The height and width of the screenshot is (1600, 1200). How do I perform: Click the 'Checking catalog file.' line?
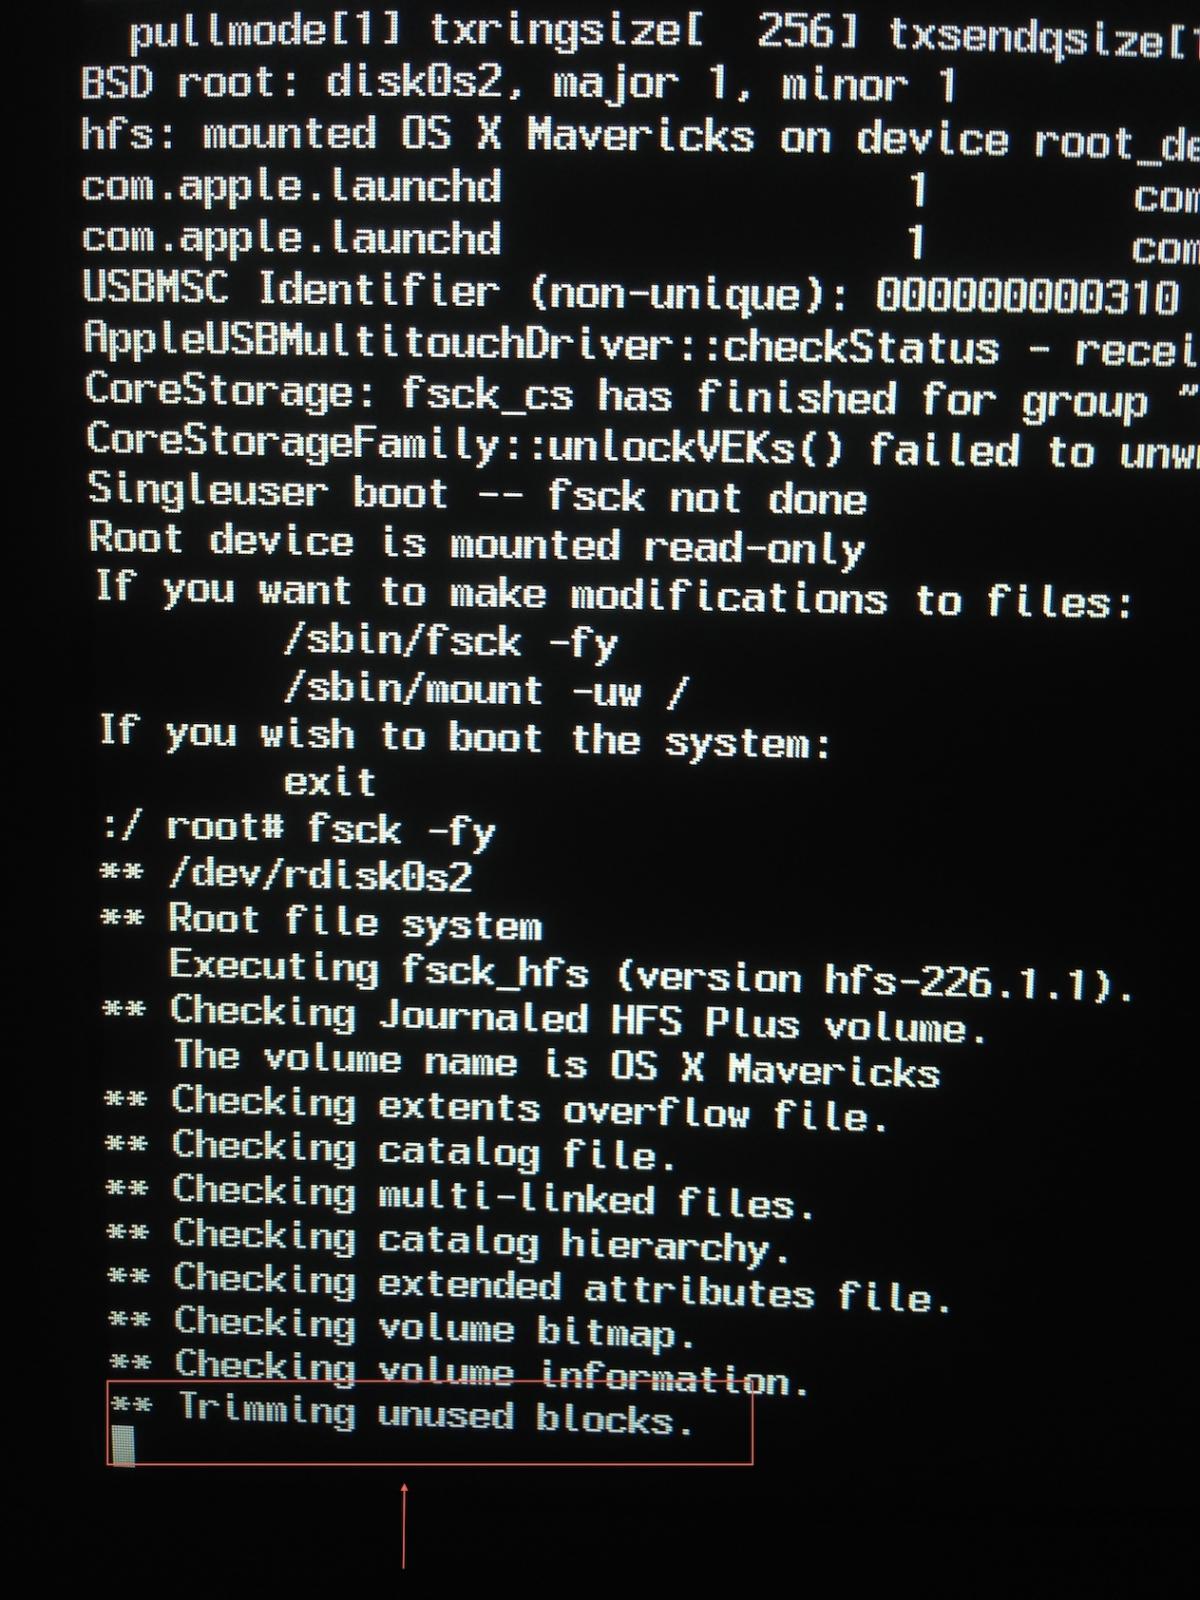pos(391,1150)
